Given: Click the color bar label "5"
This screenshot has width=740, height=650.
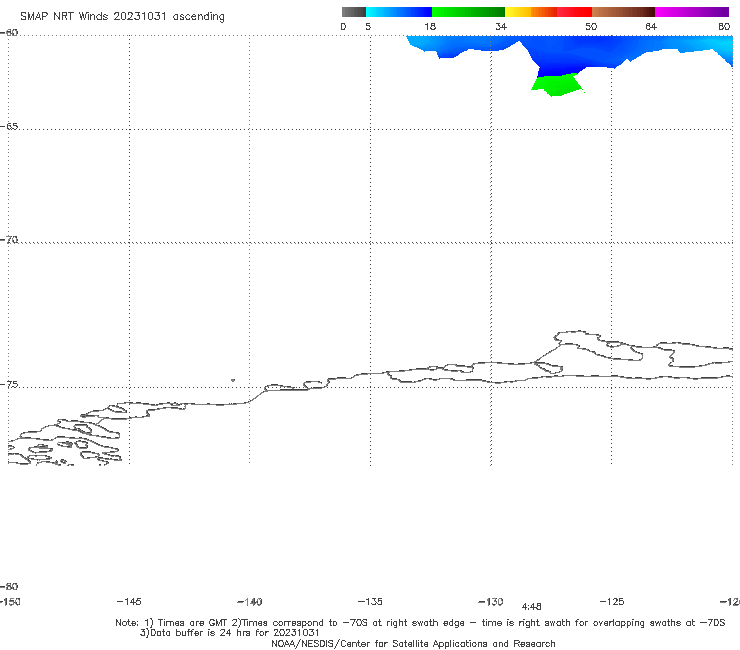Looking at the screenshot, I should [x=368, y=27].
